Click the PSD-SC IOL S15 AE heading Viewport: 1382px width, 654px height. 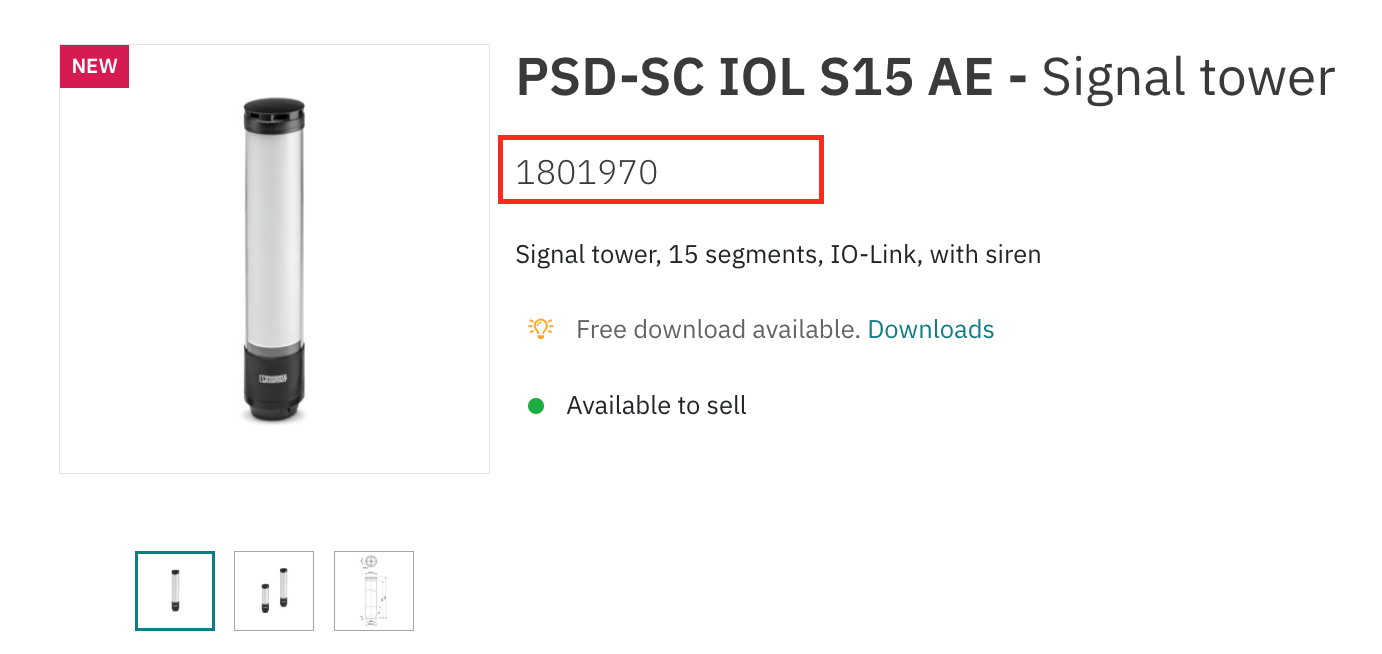pyautogui.click(x=754, y=79)
